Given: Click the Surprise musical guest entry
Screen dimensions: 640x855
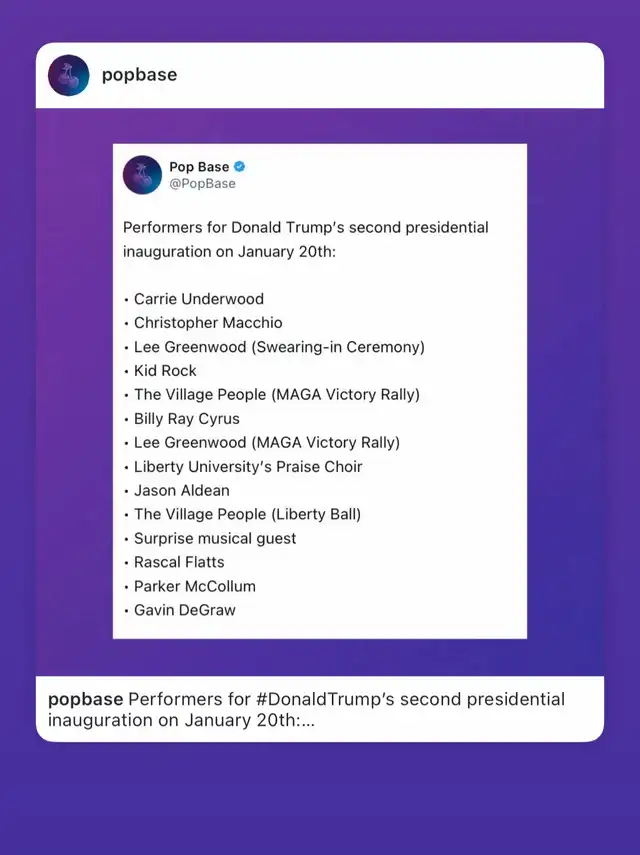Looking at the screenshot, I should pyautogui.click(x=215, y=539).
